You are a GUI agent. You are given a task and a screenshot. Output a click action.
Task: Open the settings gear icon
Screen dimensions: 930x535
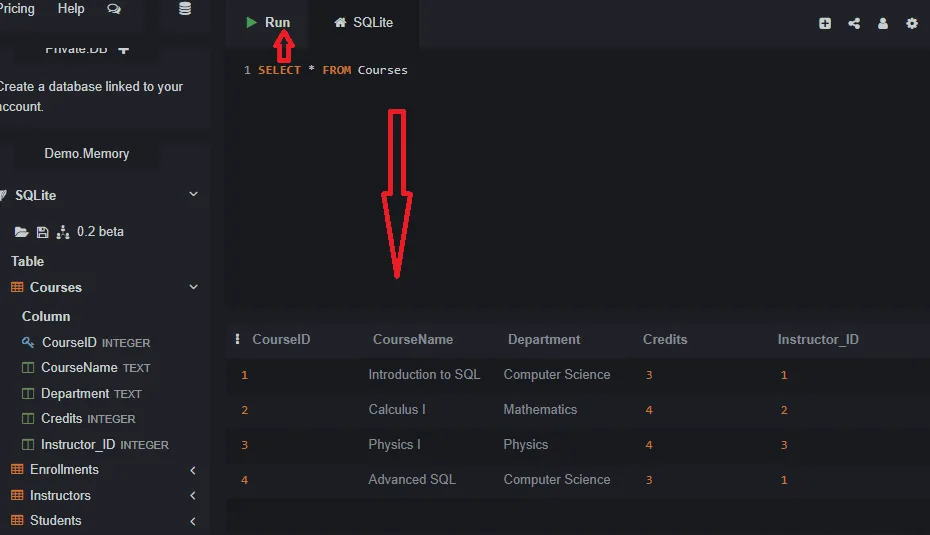coord(912,23)
